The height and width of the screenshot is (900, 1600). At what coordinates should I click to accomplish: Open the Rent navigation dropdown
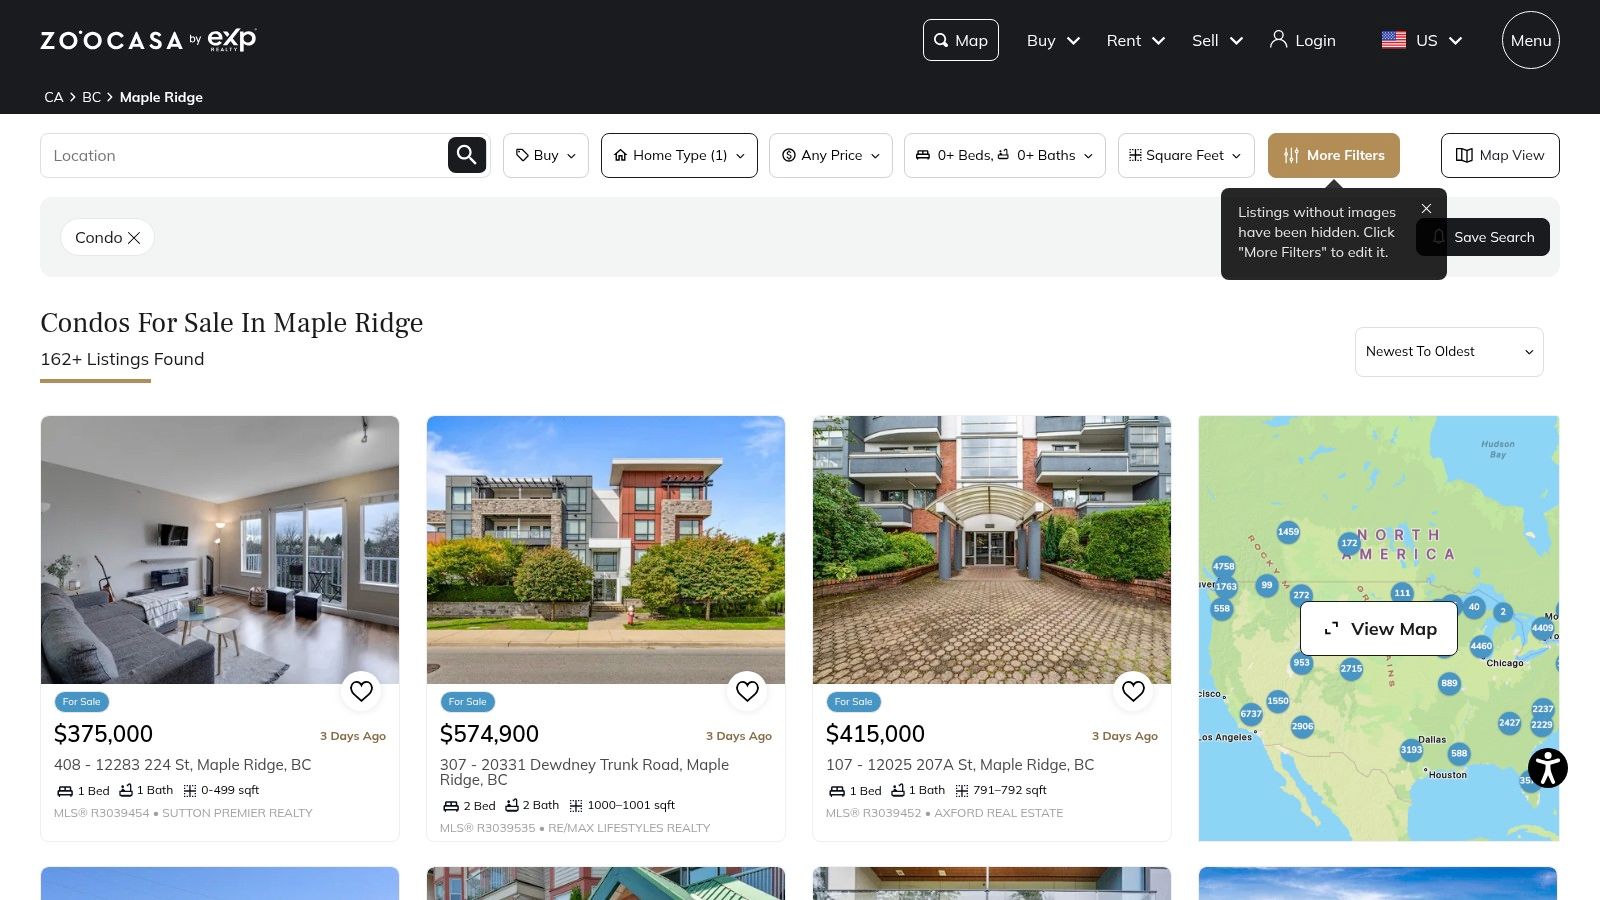coord(1135,40)
